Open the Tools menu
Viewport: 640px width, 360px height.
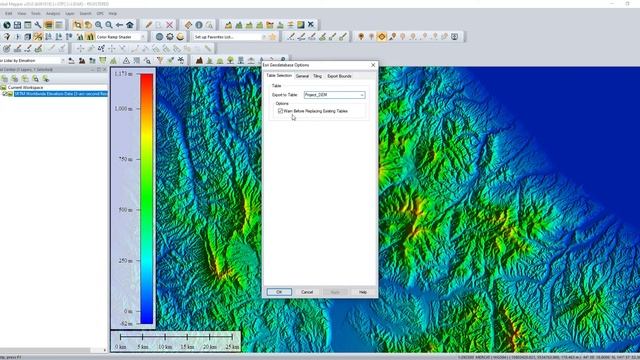[36, 13]
